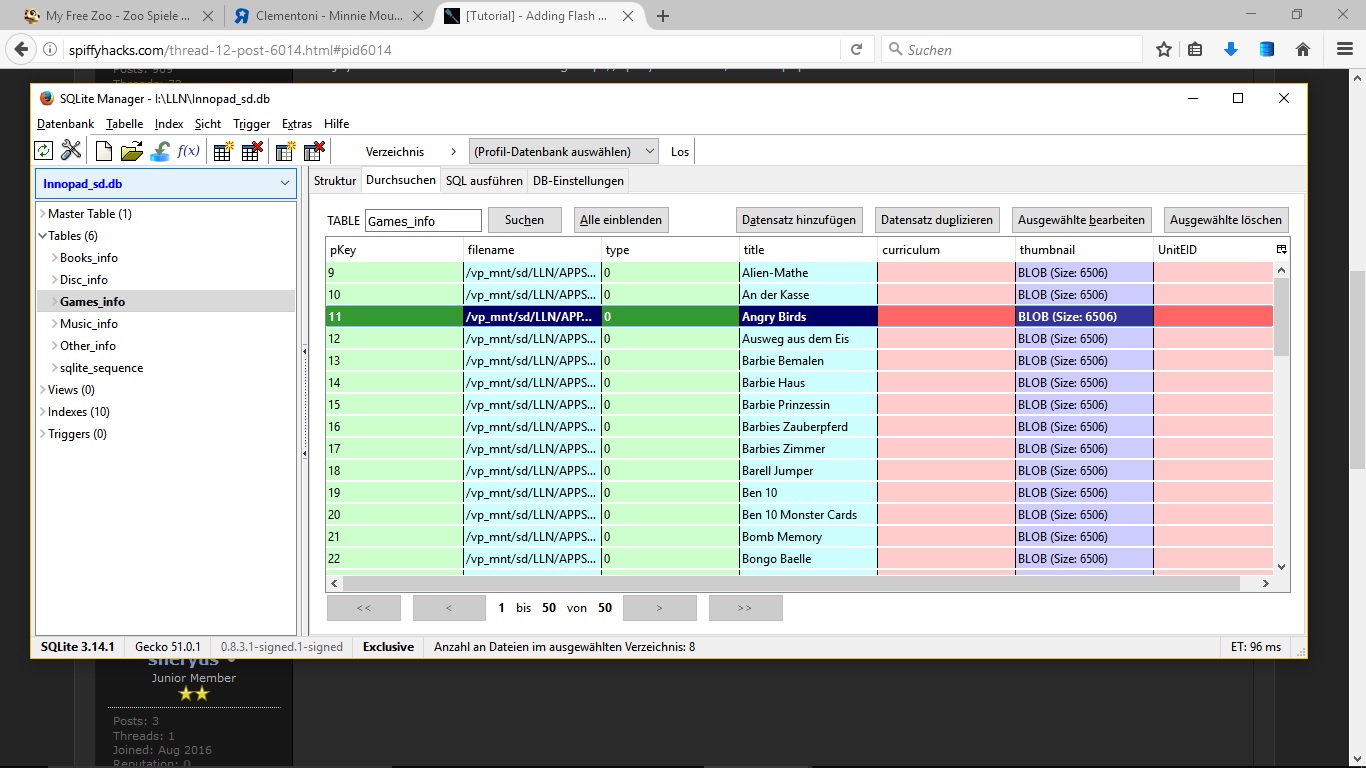The width and height of the screenshot is (1366, 768).
Task: Click the new database blank-page icon
Action: (104, 151)
